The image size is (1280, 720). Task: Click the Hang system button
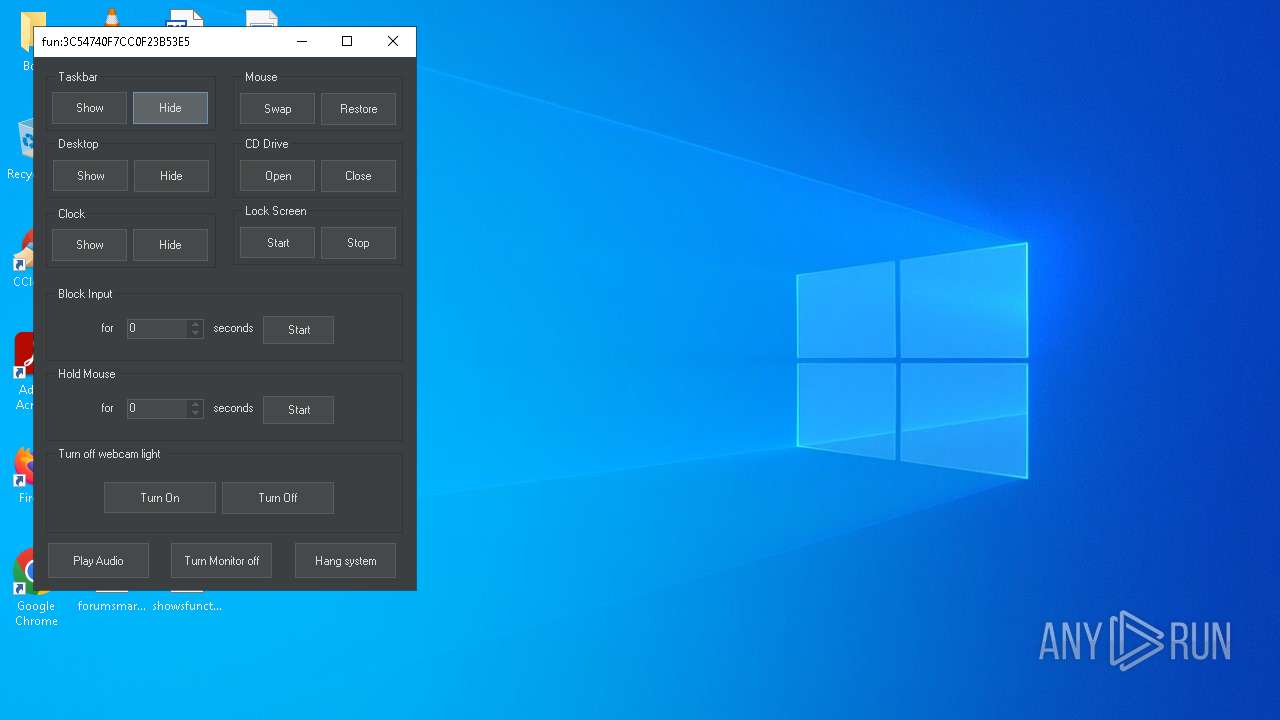pos(345,561)
